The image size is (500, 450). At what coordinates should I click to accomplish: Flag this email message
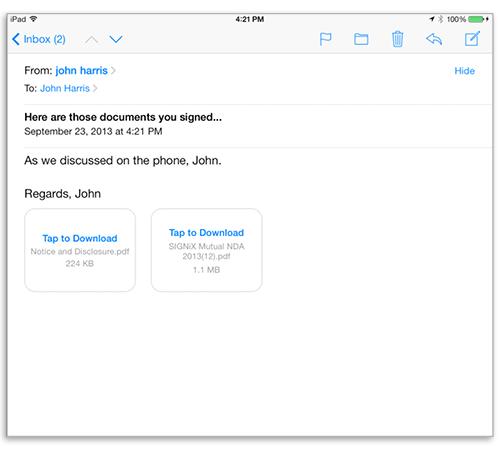point(325,39)
